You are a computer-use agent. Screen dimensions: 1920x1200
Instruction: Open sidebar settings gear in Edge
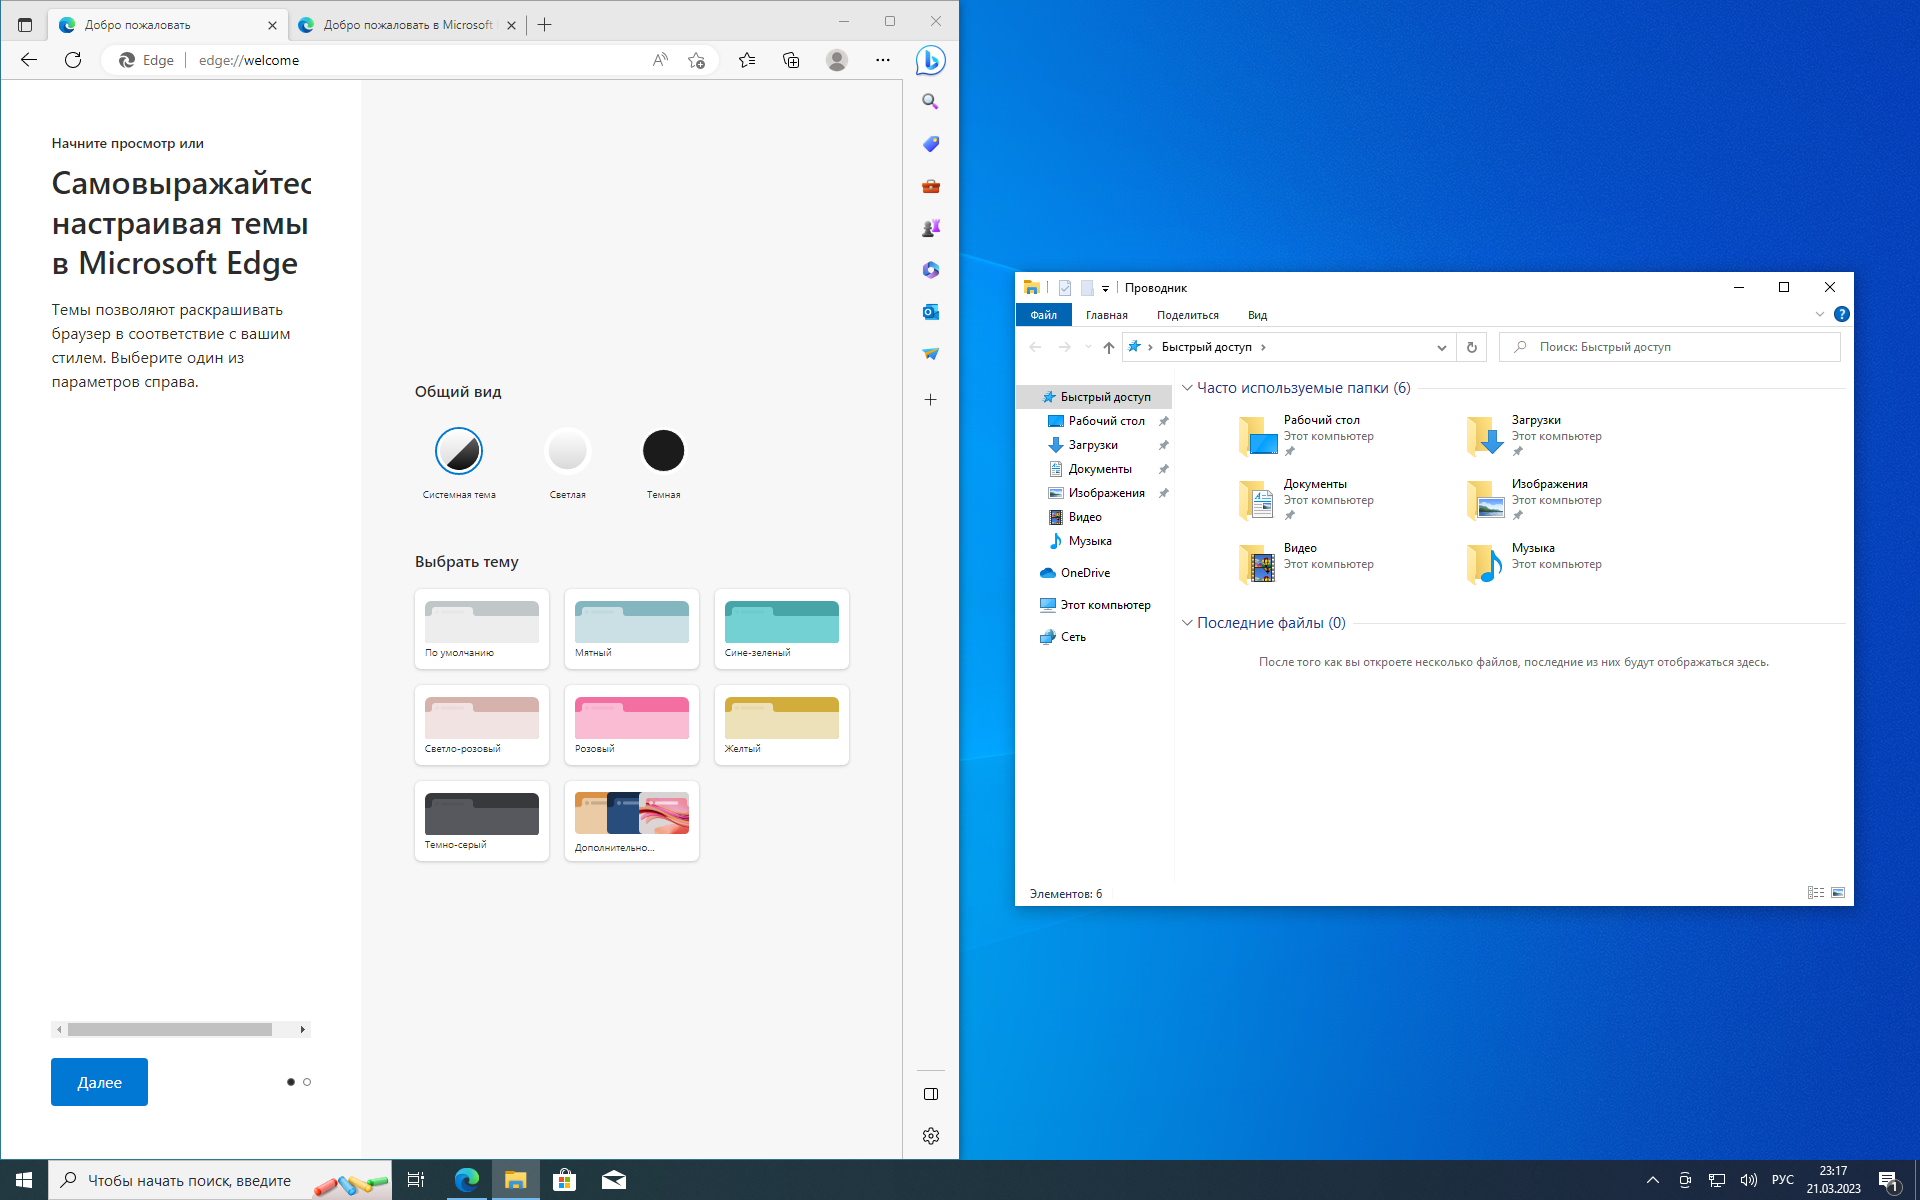tap(931, 1136)
